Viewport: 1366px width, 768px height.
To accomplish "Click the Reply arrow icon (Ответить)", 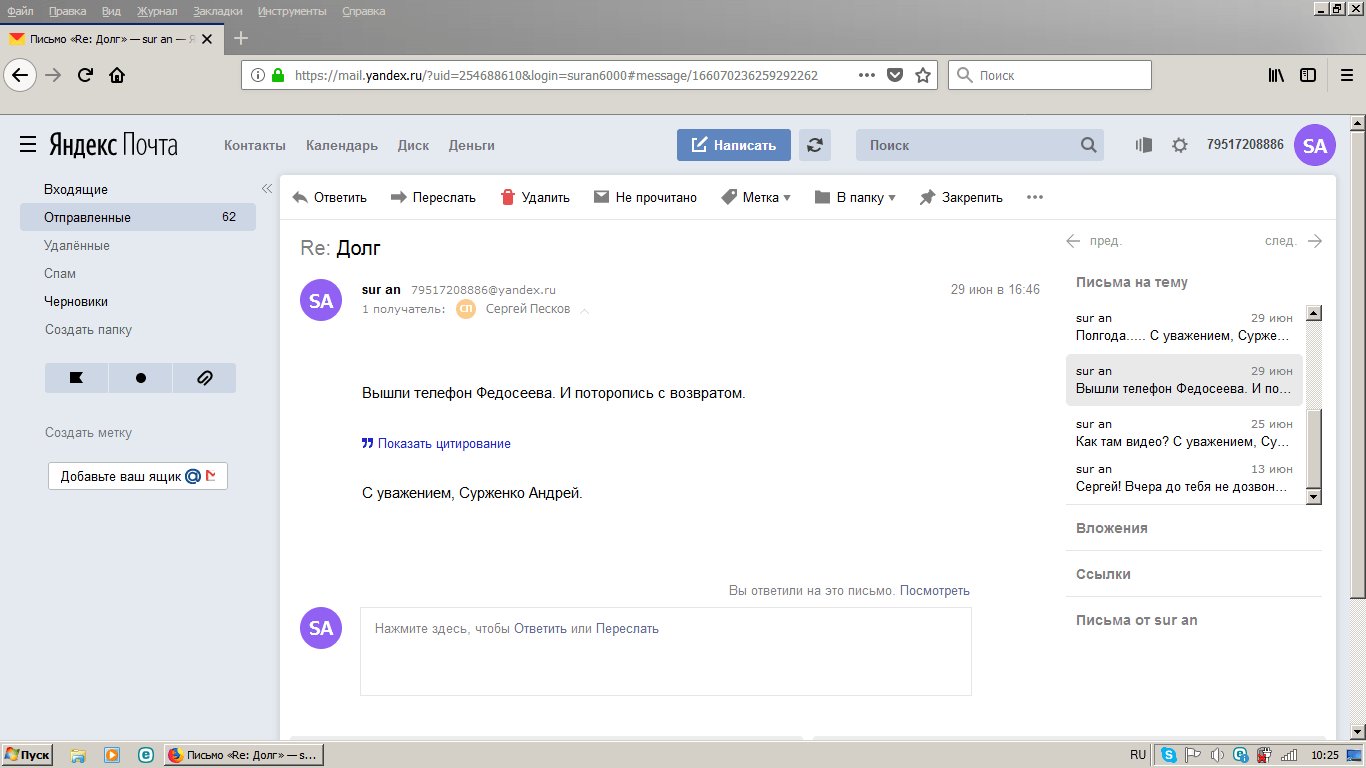I will pos(300,197).
